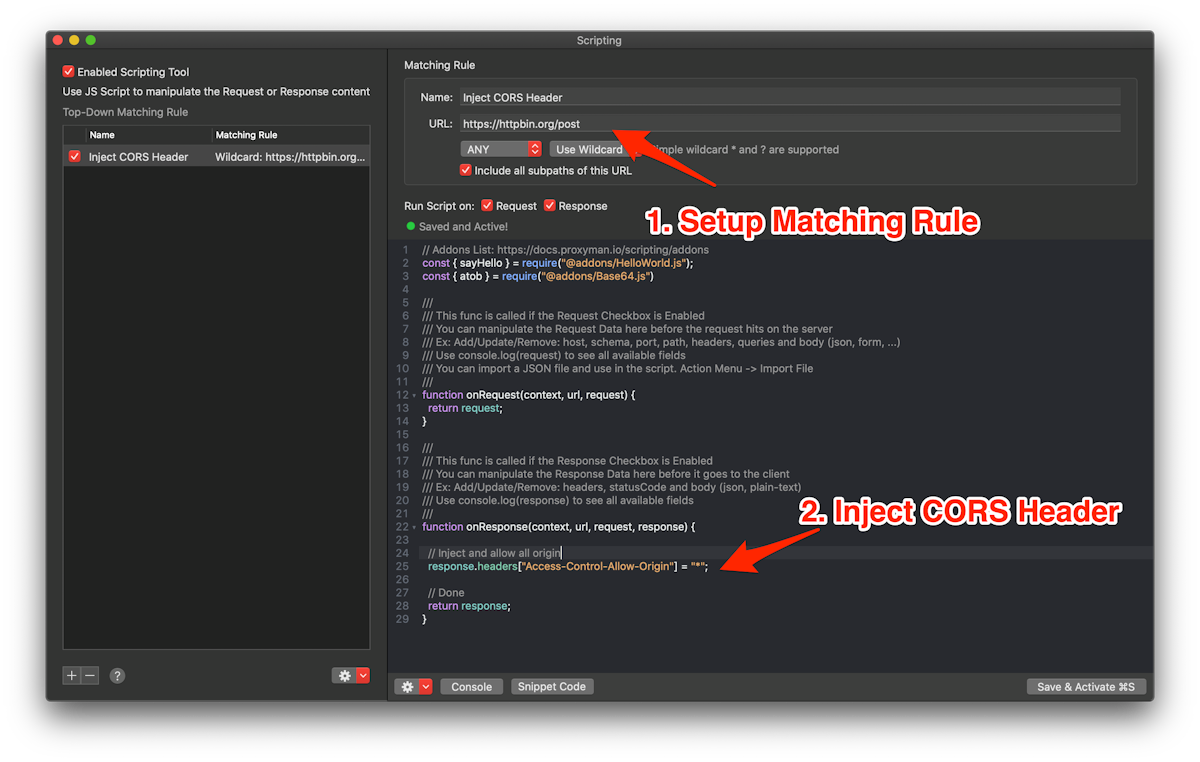Image resolution: width=1200 pixels, height=762 pixels.
Task: Open the Console panel
Action: click(x=471, y=686)
